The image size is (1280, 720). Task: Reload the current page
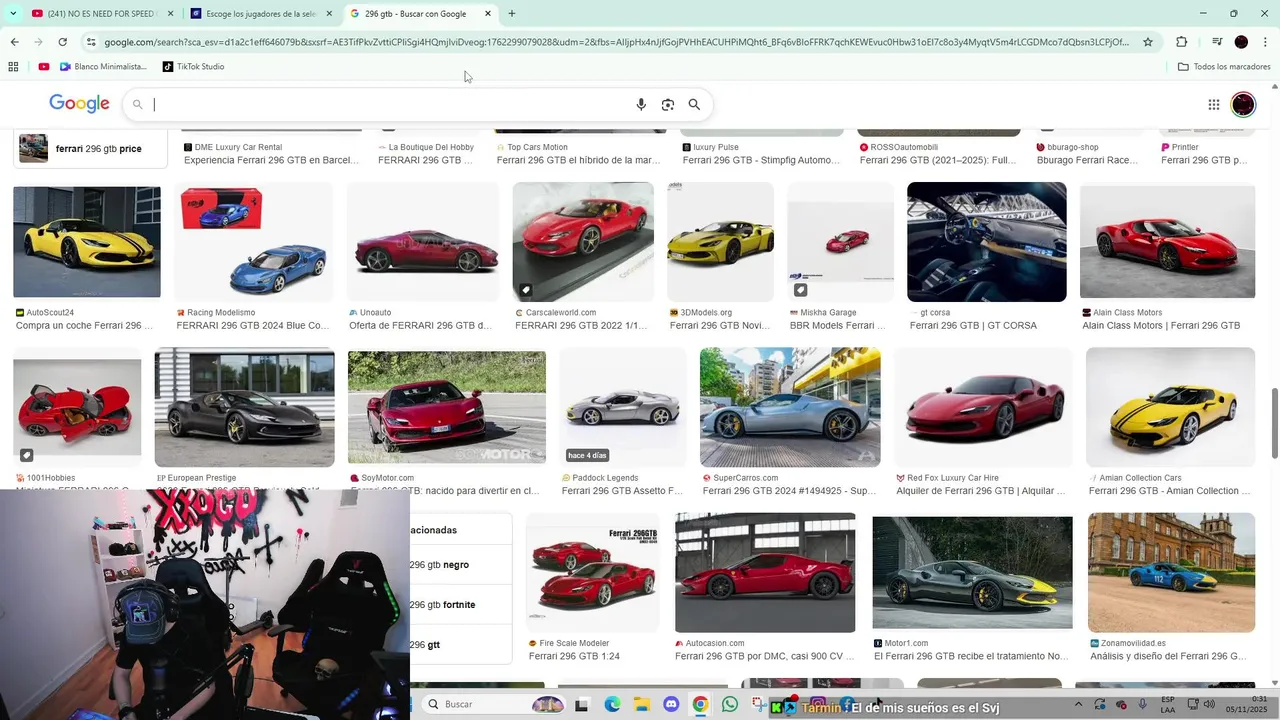click(x=62, y=42)
